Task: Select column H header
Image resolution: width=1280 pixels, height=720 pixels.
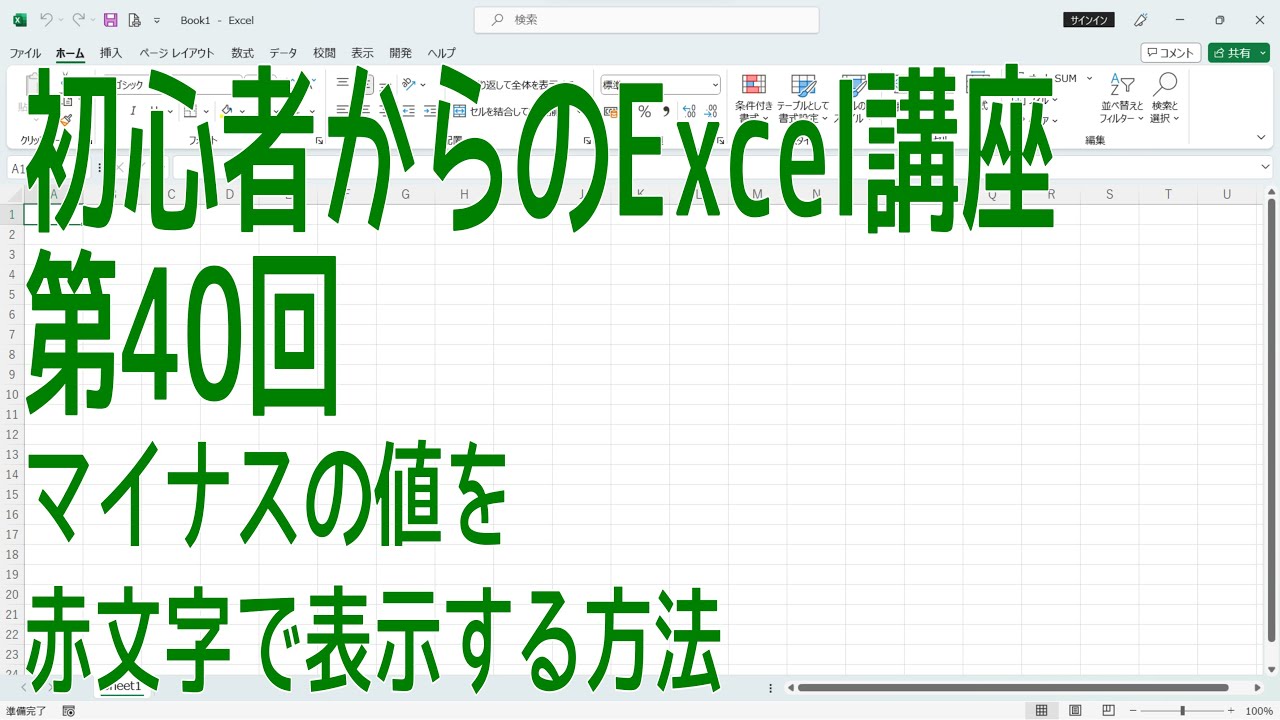Action: 464,195
